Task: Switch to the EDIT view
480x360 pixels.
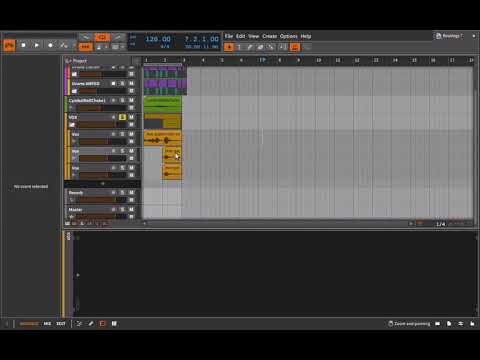Action: pos(61,324)
